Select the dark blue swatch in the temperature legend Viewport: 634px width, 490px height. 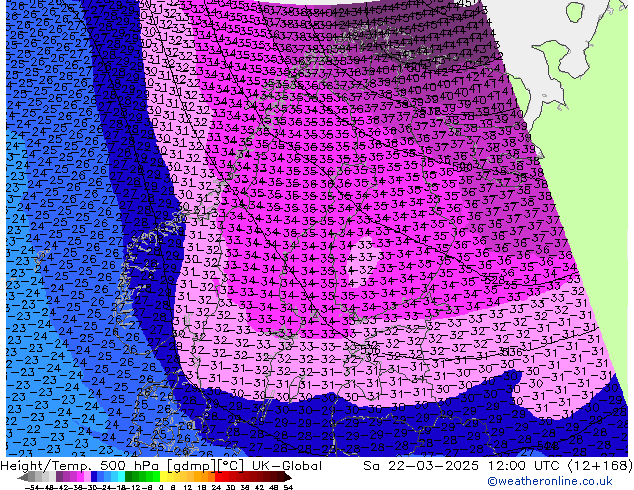(94, 477)
